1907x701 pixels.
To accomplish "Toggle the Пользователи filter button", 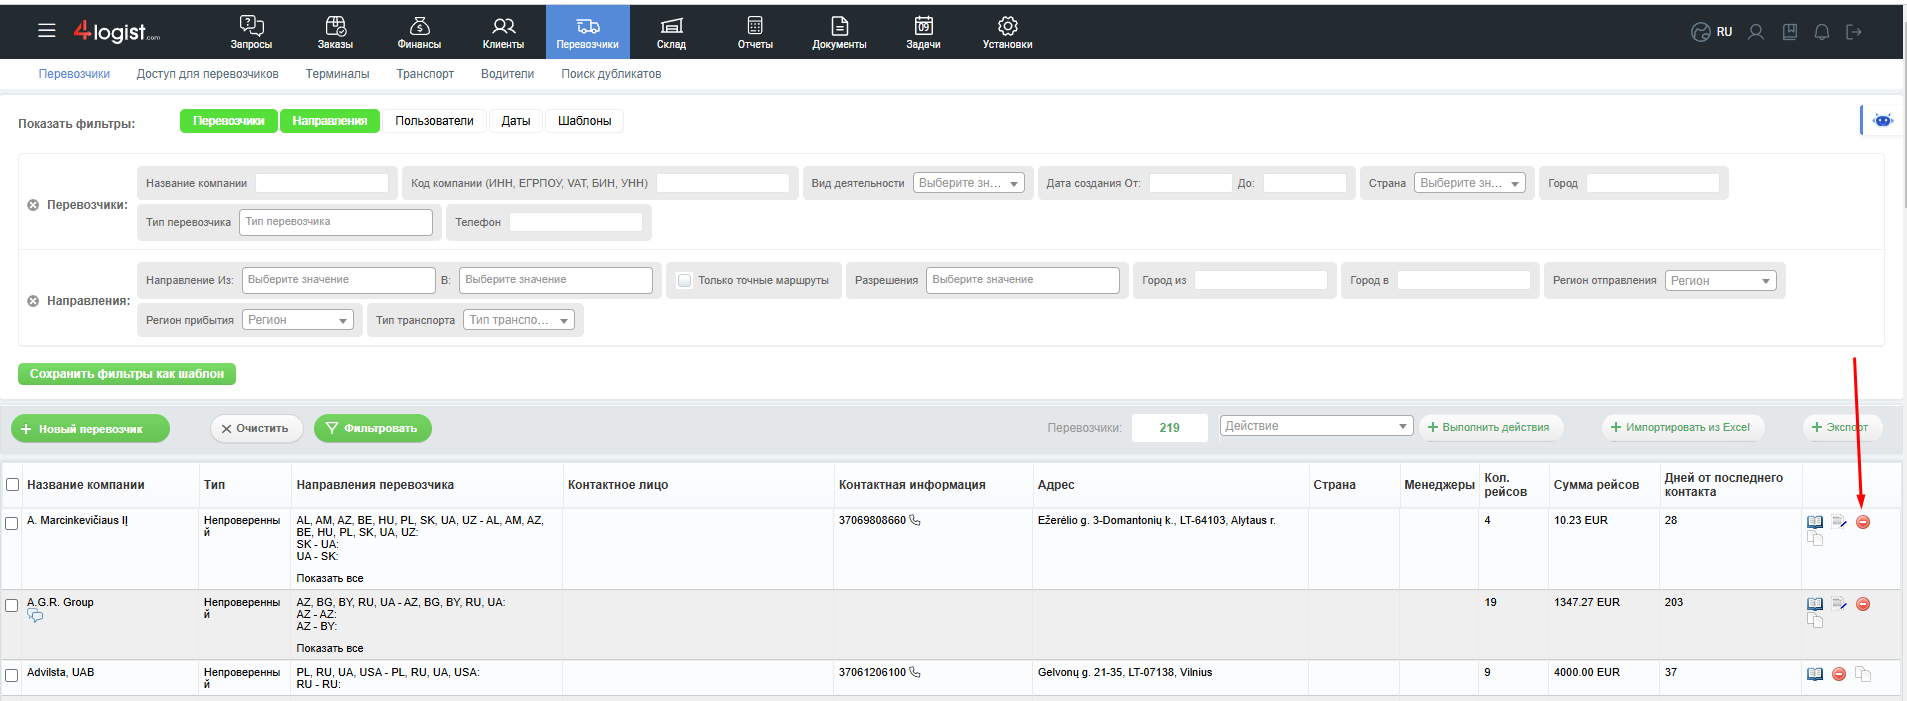I will 434,121.
